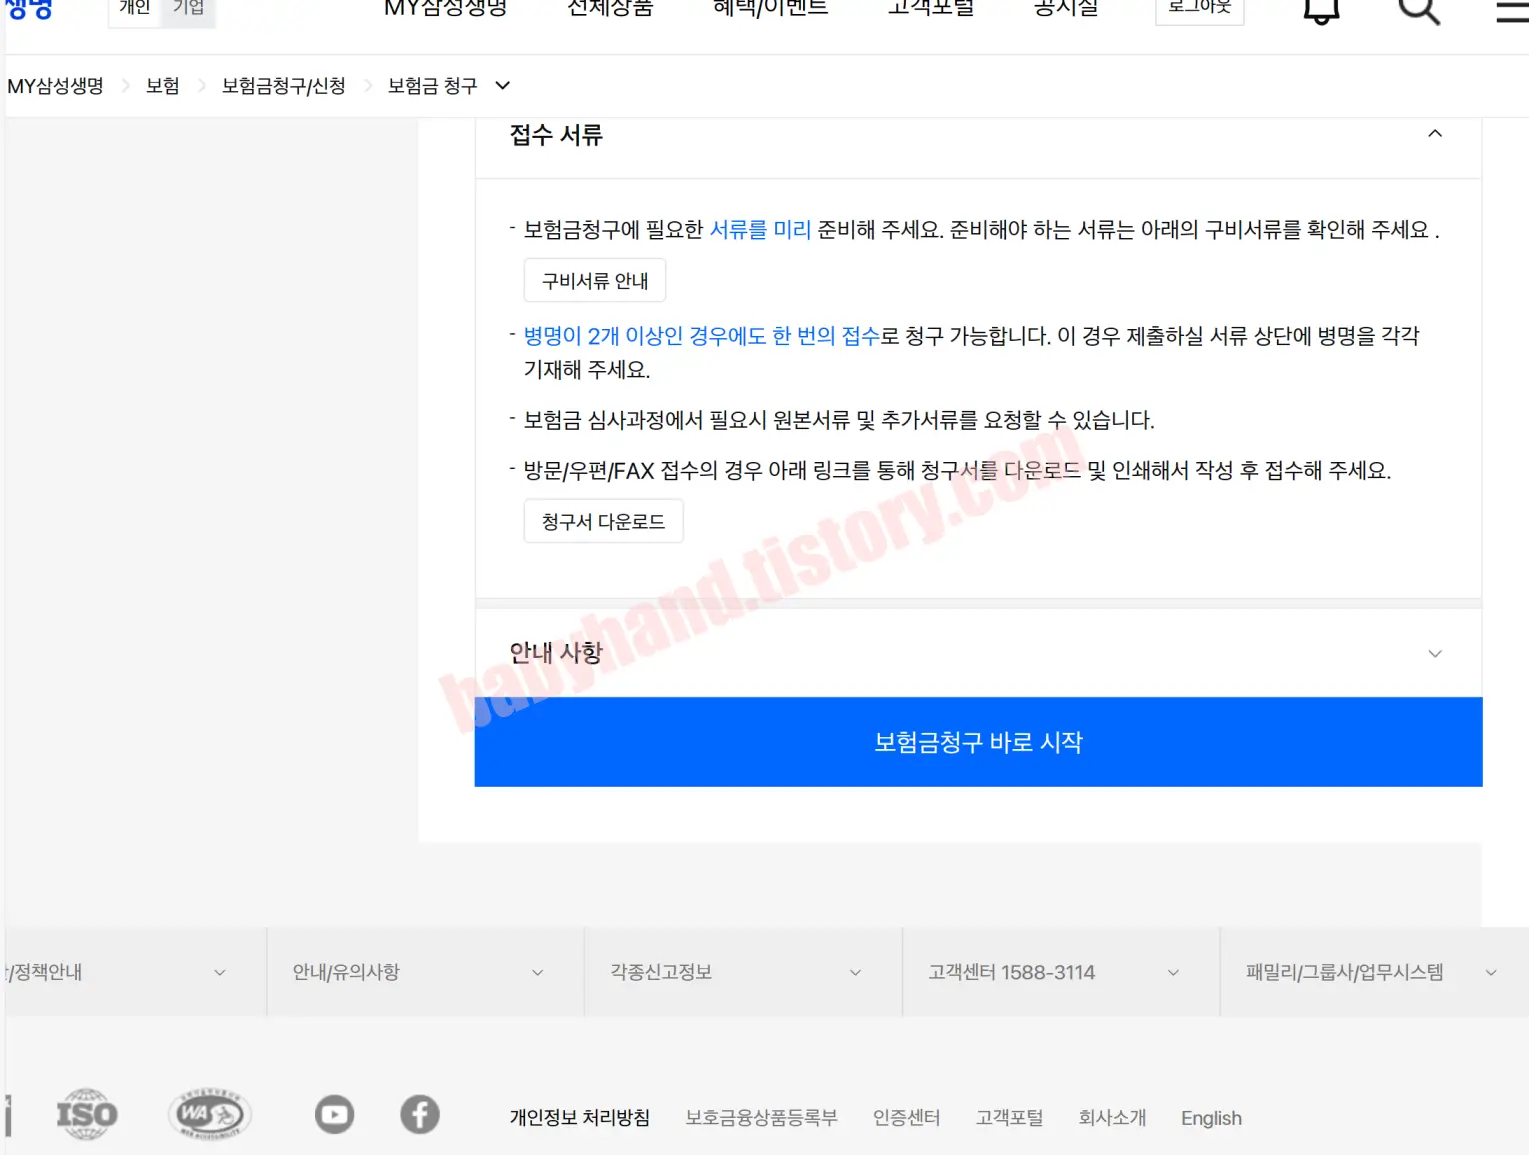Click the 청구서 다운로드 button

coord(603,521)
